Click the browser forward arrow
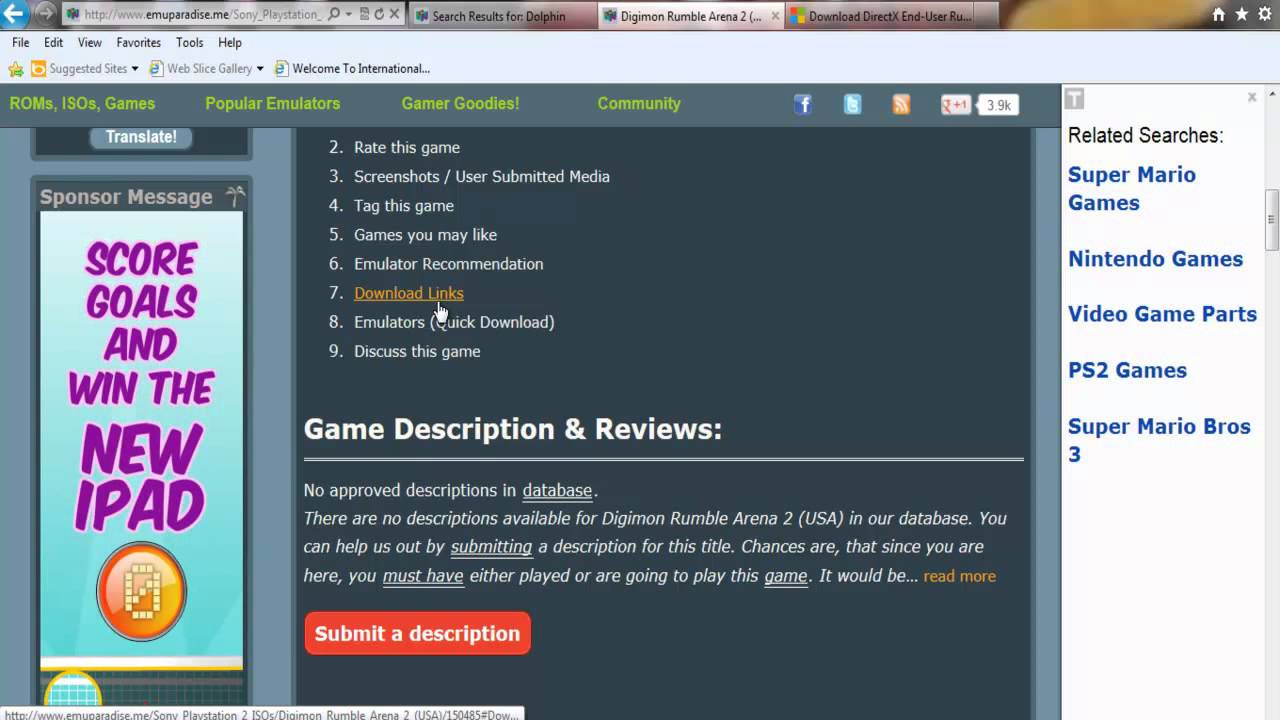Viewport: 1280px width, 720px height. (x=45, y=15)
